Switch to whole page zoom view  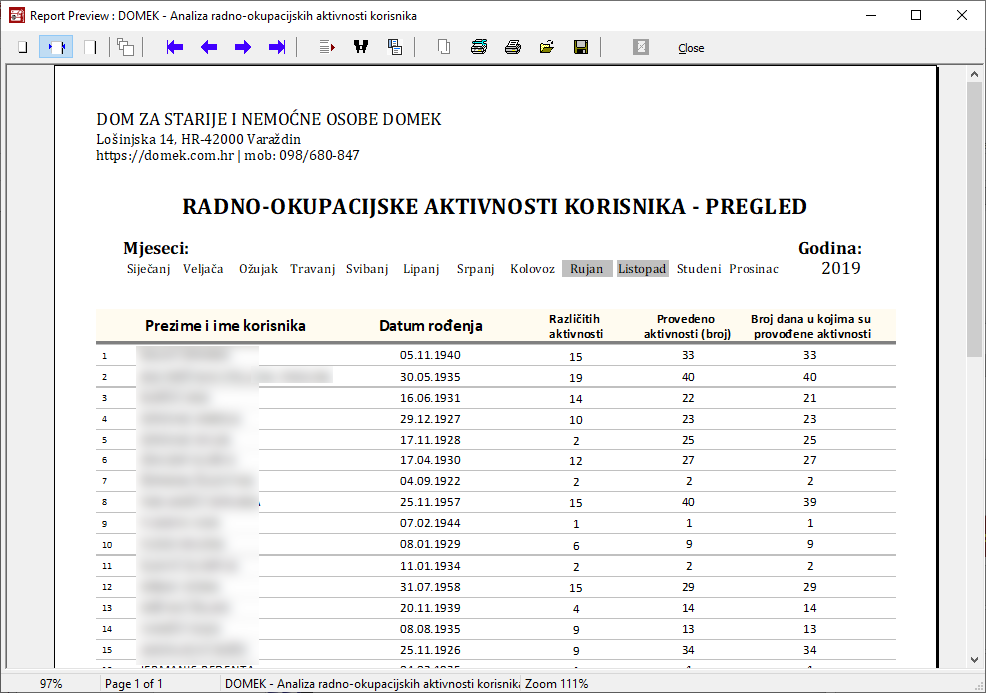tap(22, 47)
